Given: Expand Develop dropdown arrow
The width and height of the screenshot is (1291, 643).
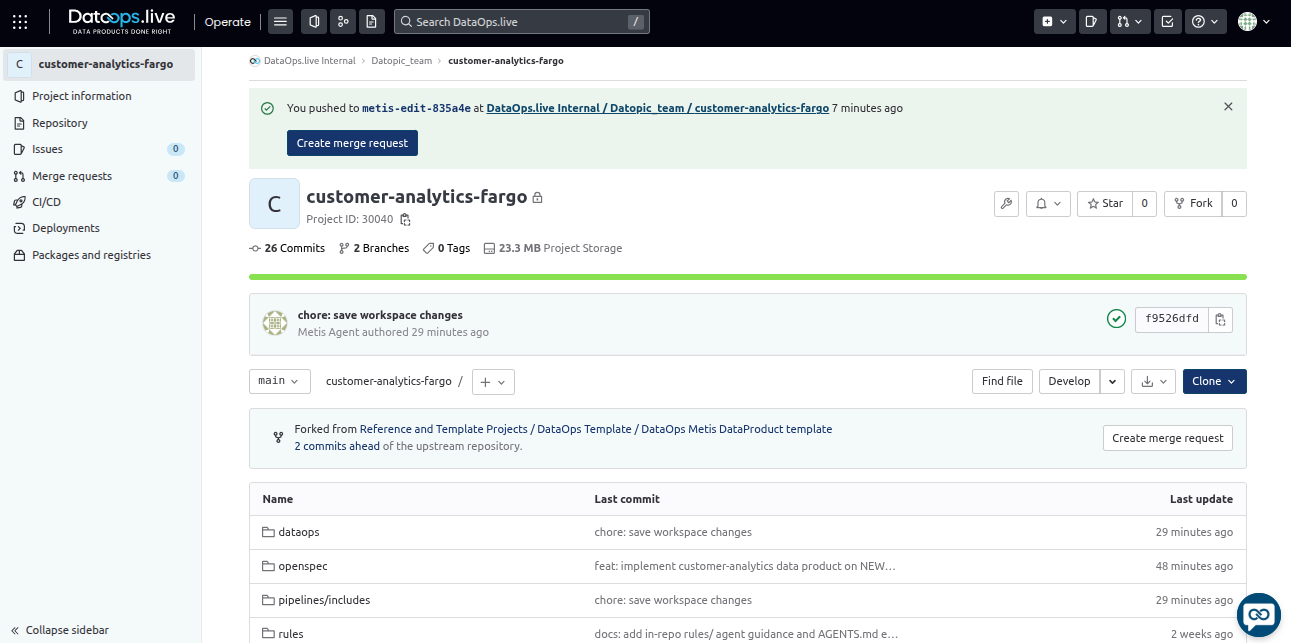Looking at the screenshot, I should 1113,381.
